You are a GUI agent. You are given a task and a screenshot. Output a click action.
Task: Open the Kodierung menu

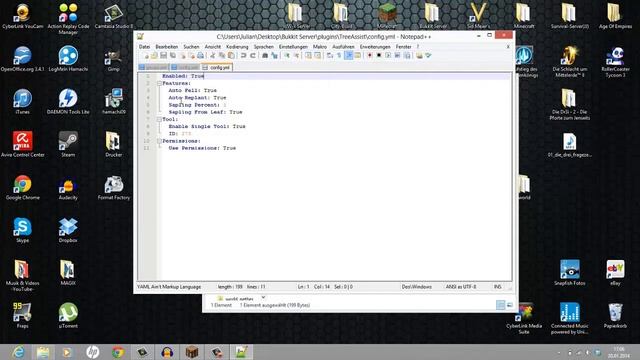click(237, 47)
